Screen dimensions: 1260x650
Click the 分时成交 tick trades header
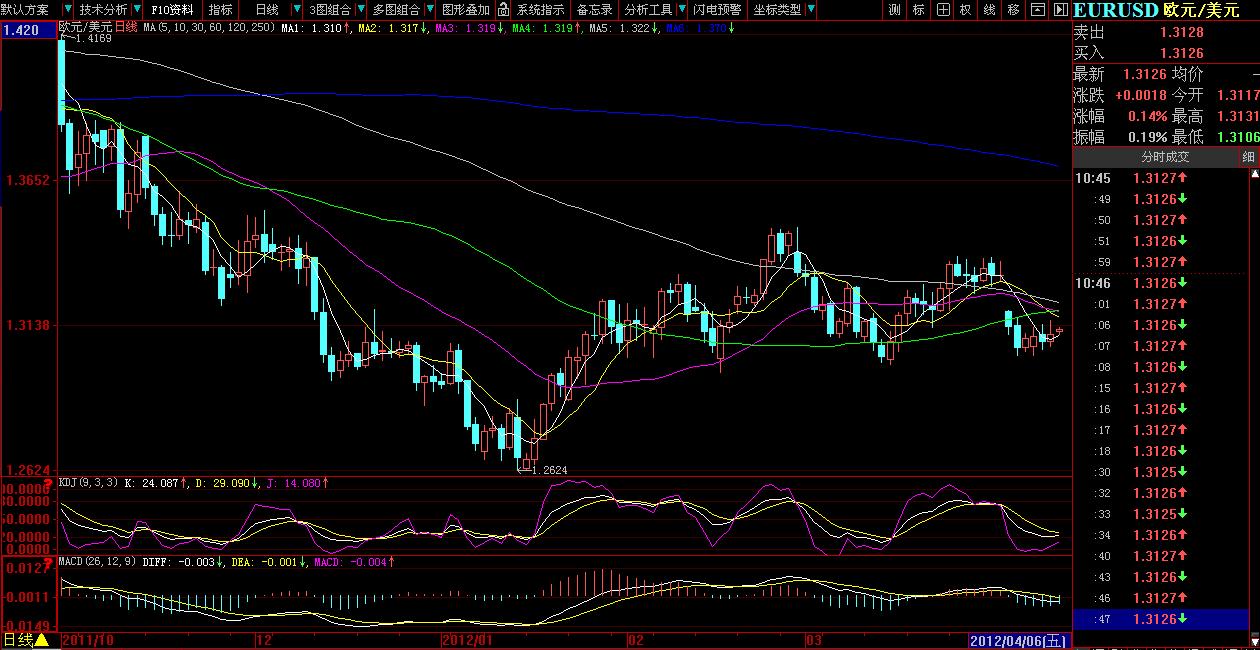tap(1165, 157)
